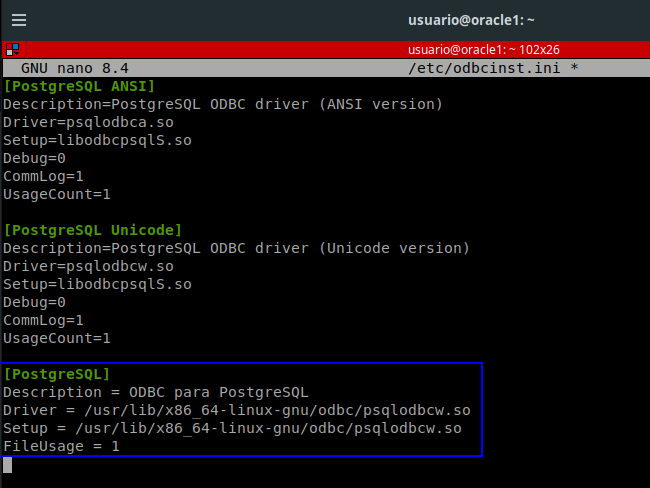Open the Terminator terminal grouping icon

13,50
